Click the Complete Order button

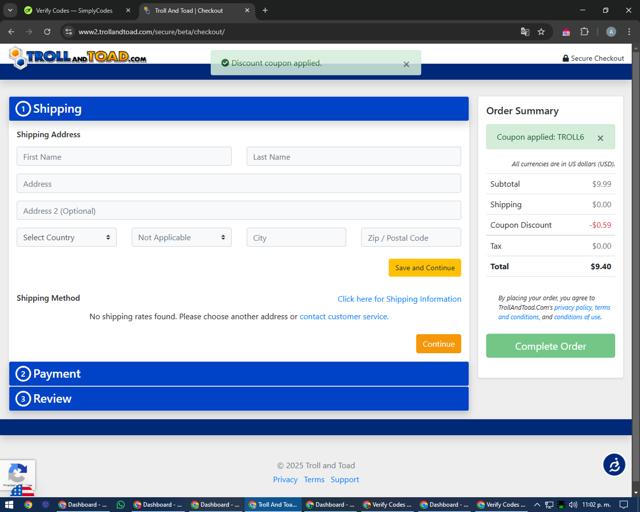click(x=550, y=346)
